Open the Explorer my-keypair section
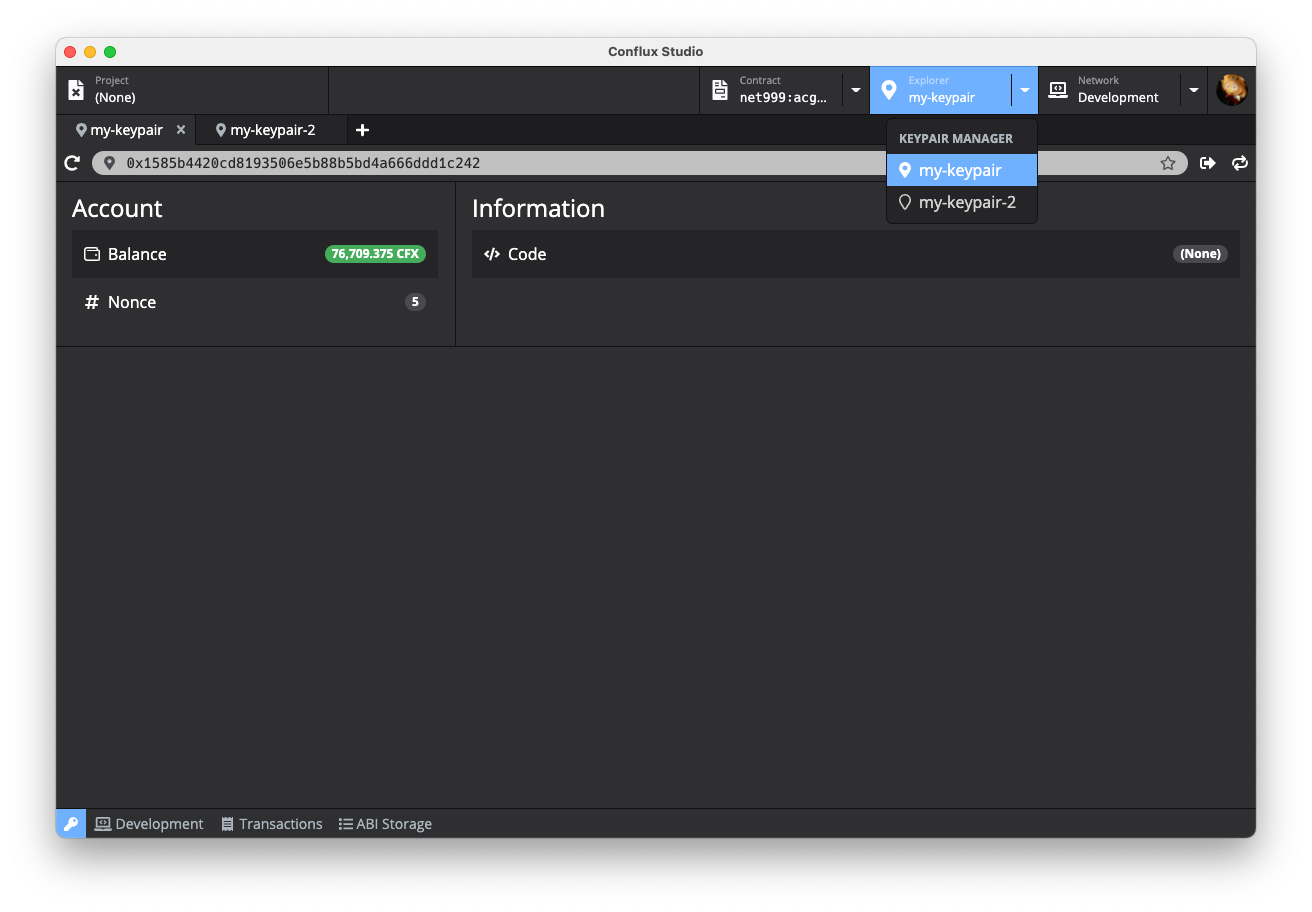This screenshot has width=1312, height=912. [x=940, y=90]
